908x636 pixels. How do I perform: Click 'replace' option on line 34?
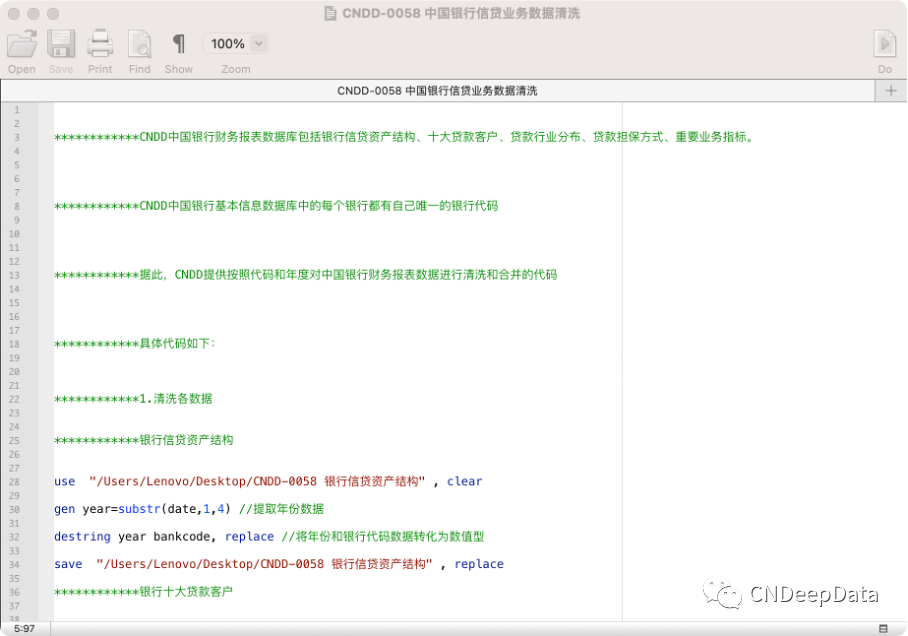pos(479,564)
